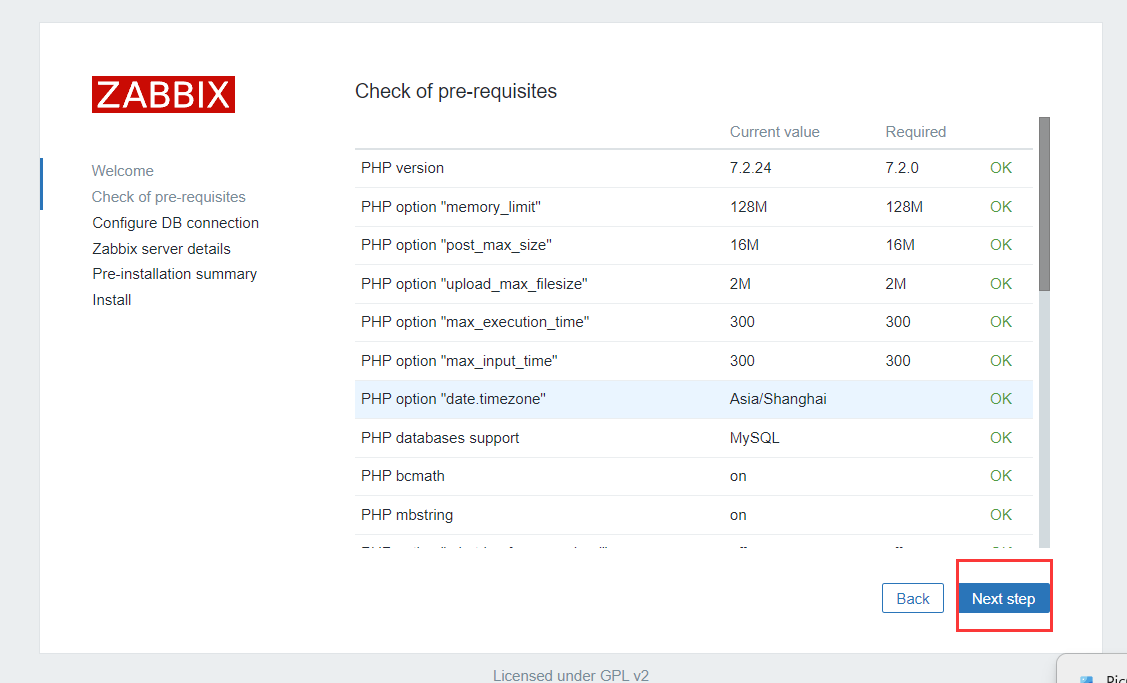Click PHP option "max_execution_time" label
This screenshot has width=1127, height=683.
(x=475, y=322)
